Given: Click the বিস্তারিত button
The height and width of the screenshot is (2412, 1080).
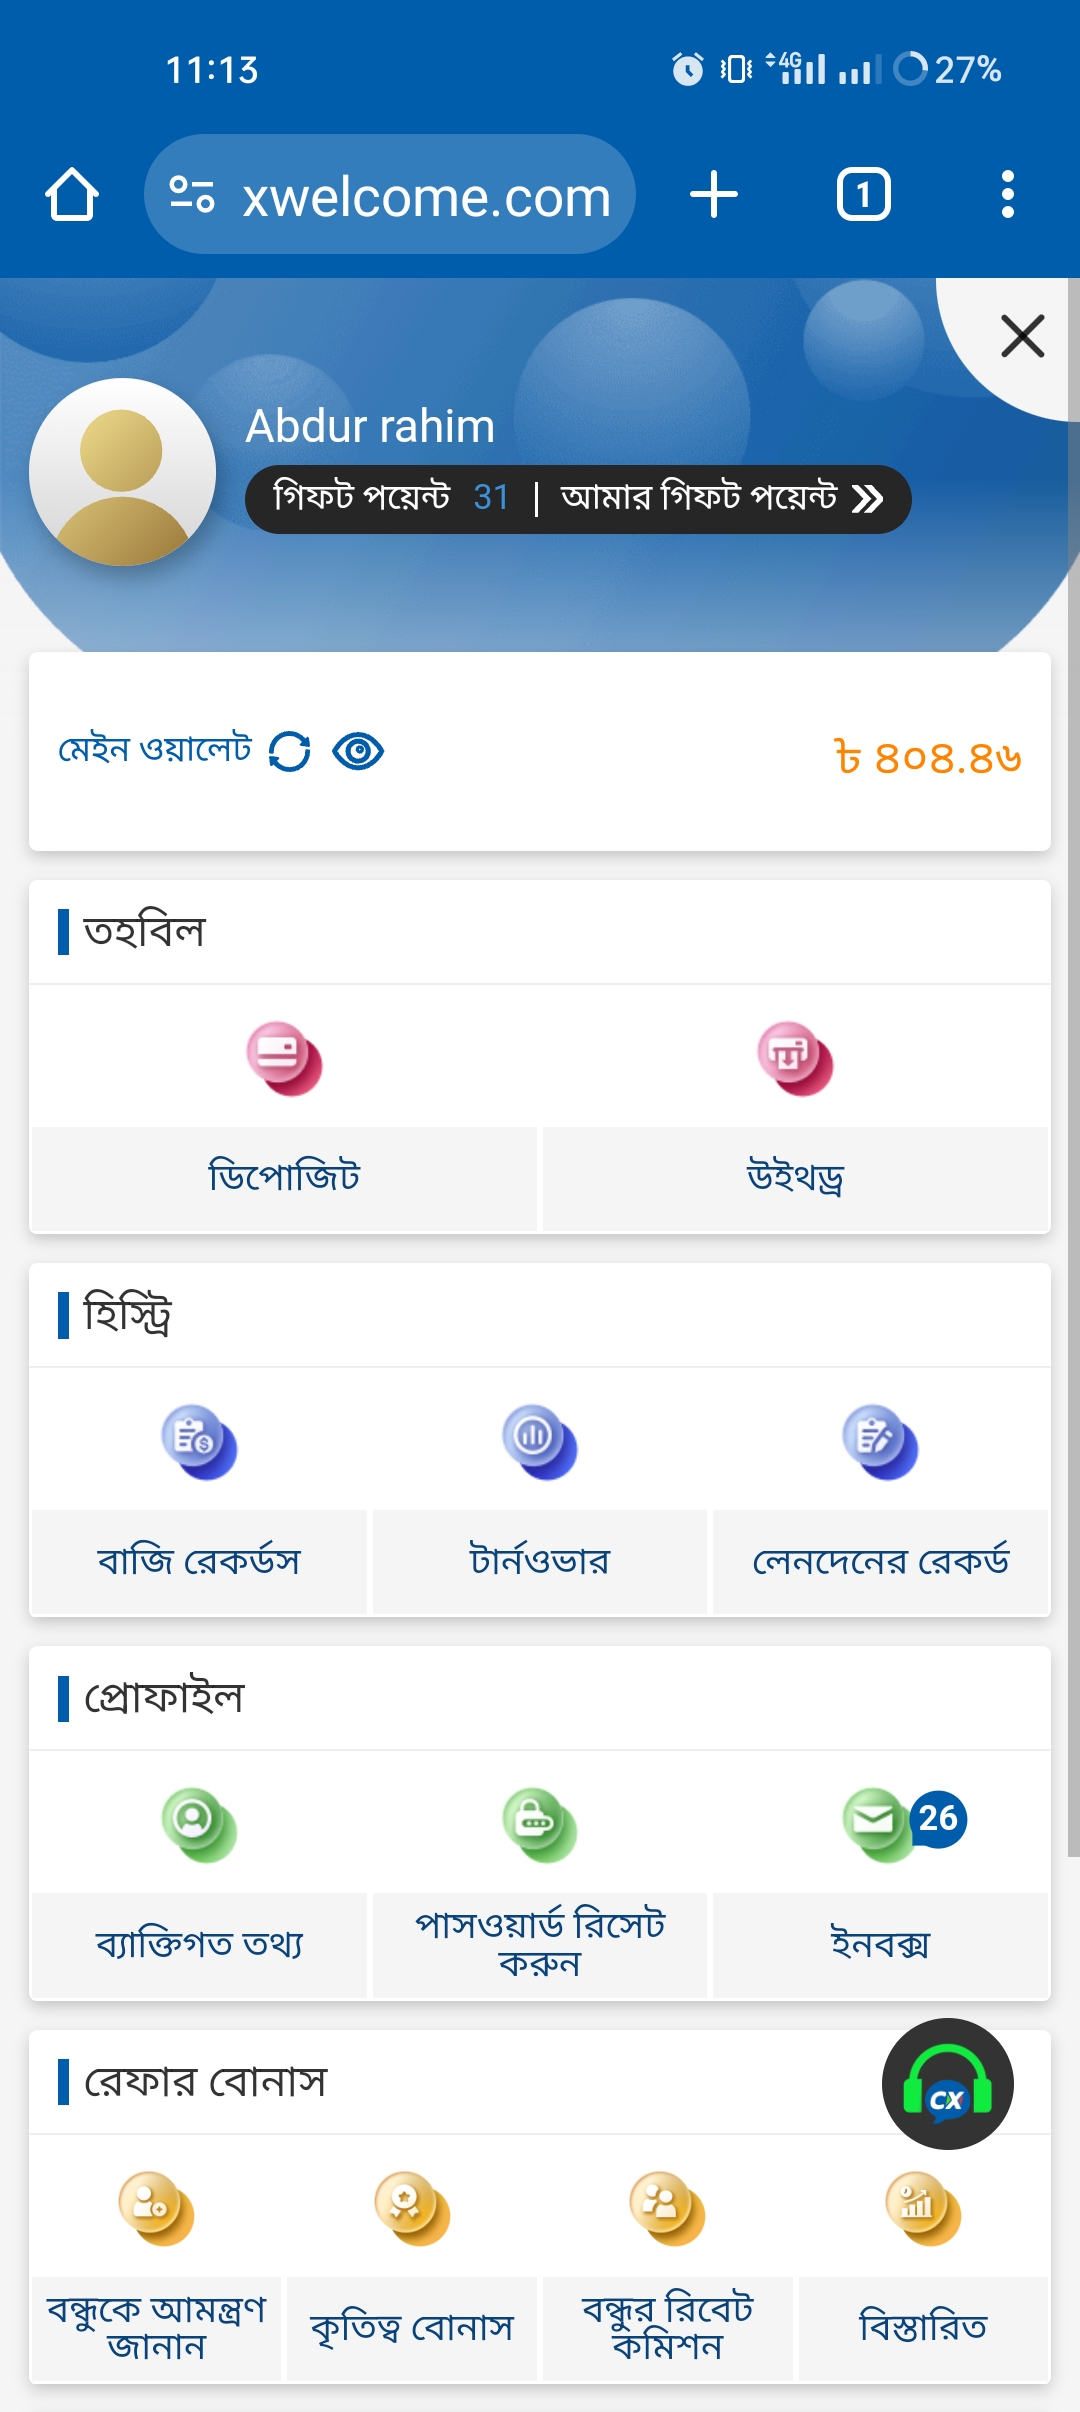Looking at the screenshot, I should coord(923,2328).
